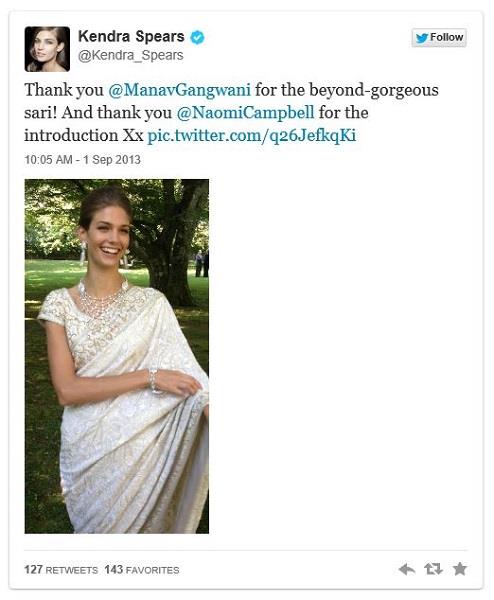Click the Kendra Spears display name

pyautogui.click(x=131, y=36)
